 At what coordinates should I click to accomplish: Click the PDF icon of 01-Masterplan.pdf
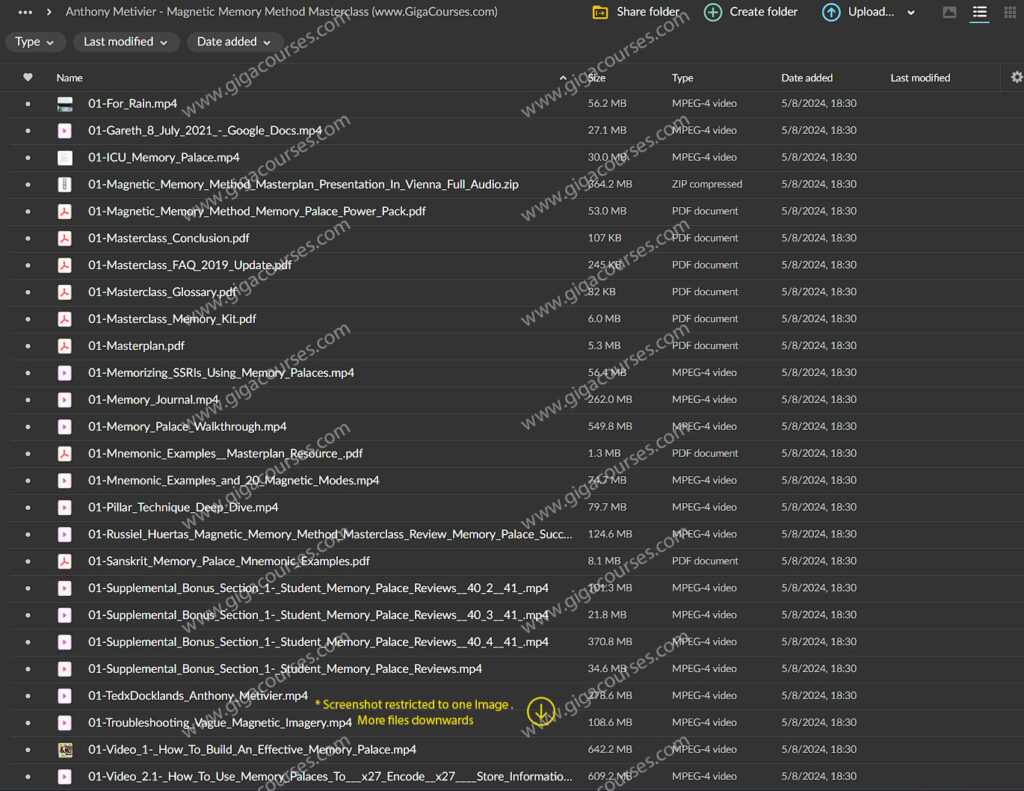(x=65, y=346)
